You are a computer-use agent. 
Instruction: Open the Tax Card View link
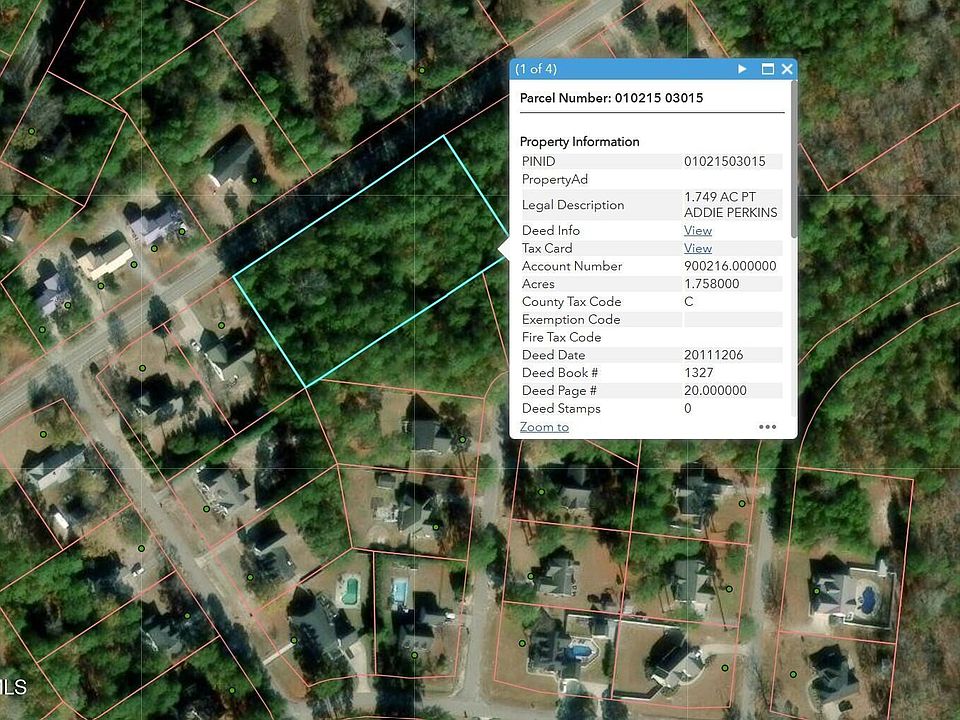698,248
